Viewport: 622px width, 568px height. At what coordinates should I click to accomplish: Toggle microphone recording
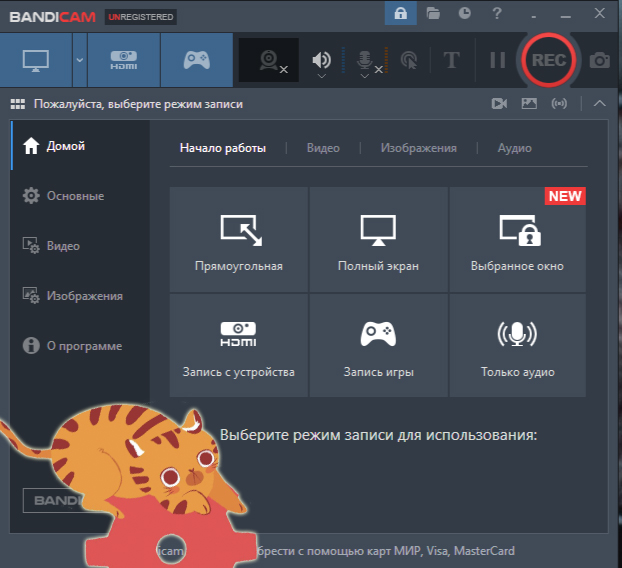(x=366, y=60)
